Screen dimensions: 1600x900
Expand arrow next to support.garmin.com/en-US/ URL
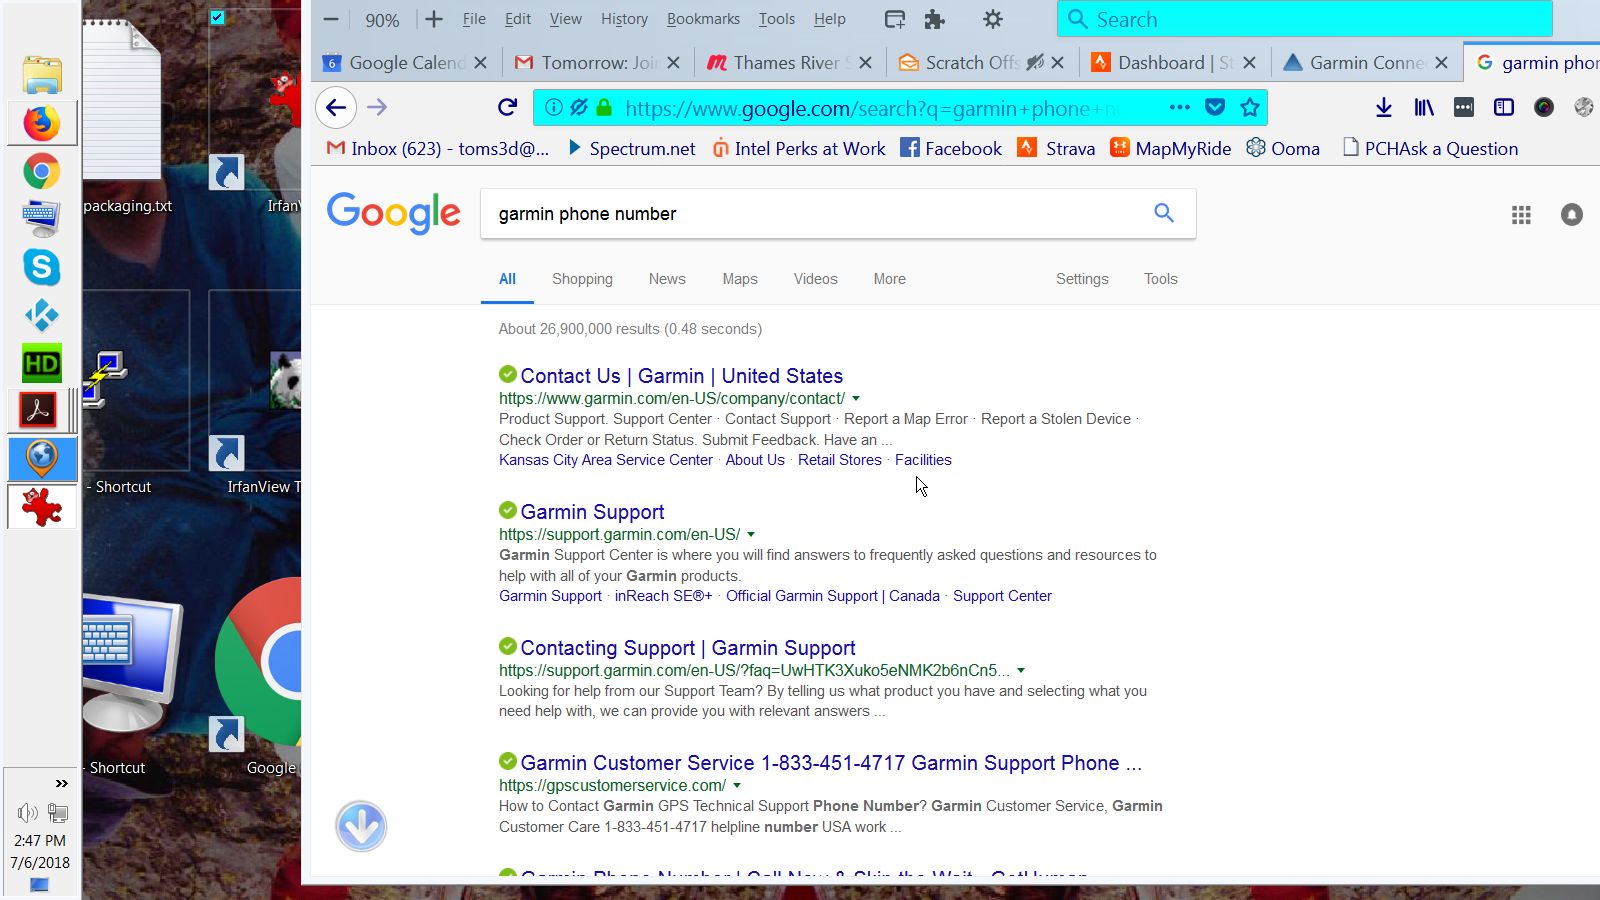pos(751,534)
